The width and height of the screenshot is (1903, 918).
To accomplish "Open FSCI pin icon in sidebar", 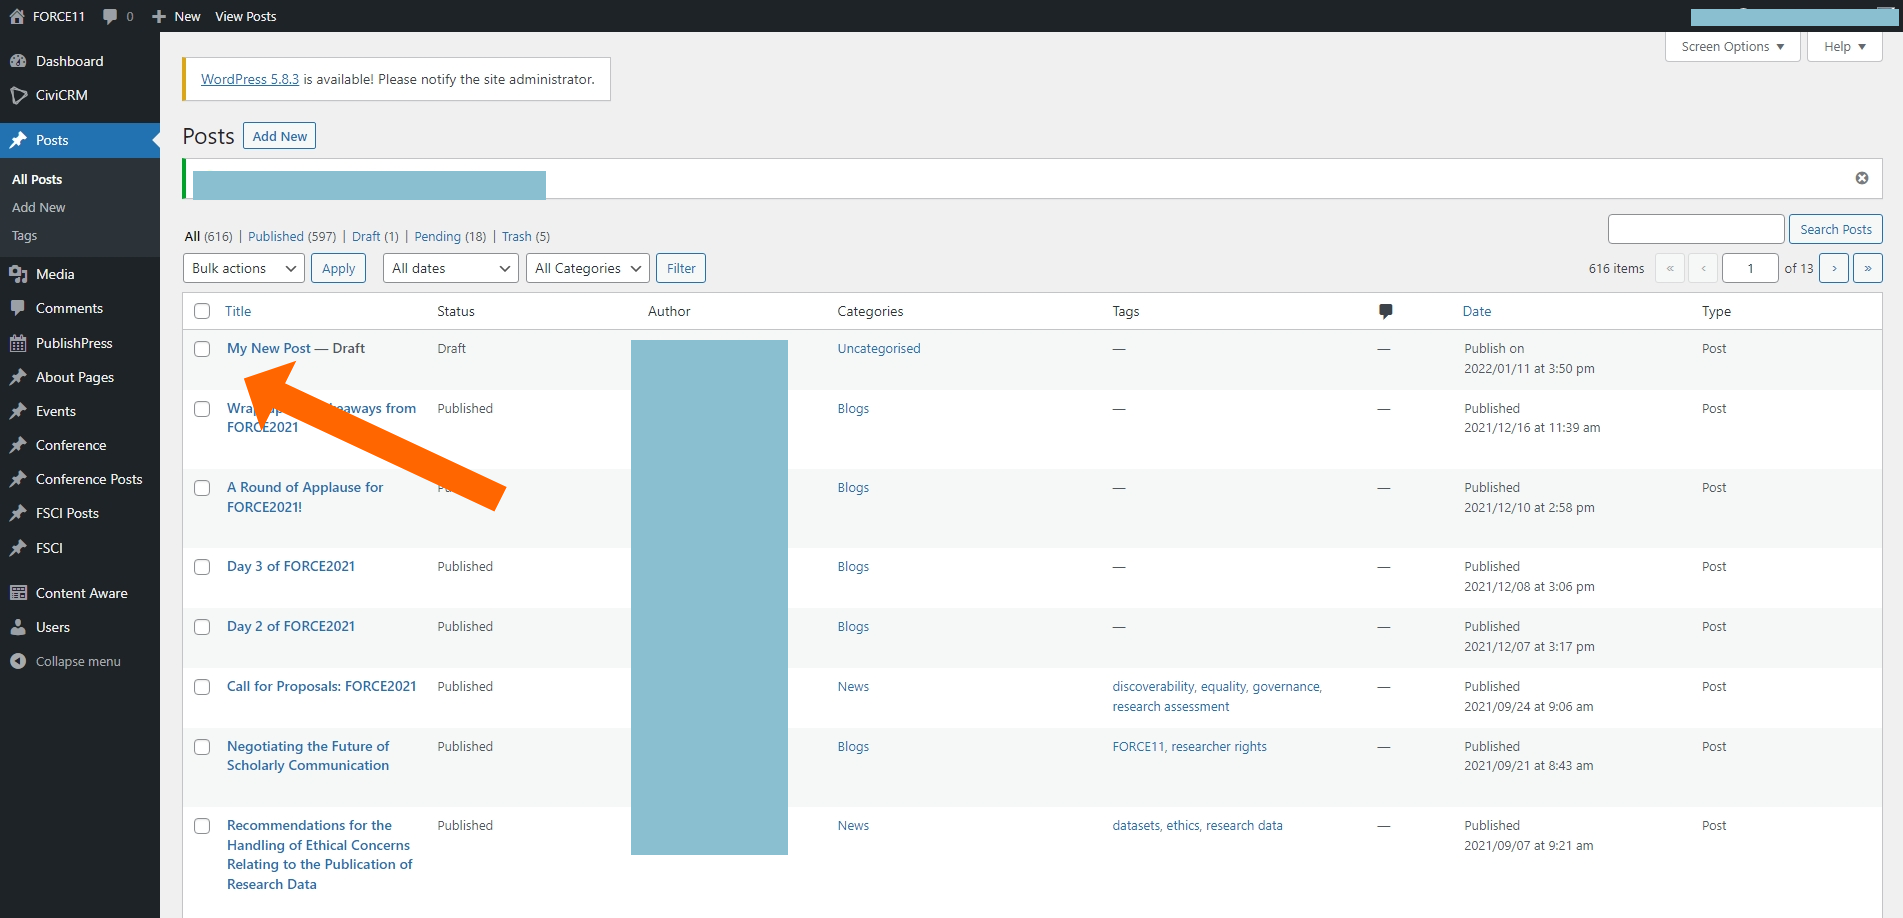I will pyautogui.click(x=18, y=548).
